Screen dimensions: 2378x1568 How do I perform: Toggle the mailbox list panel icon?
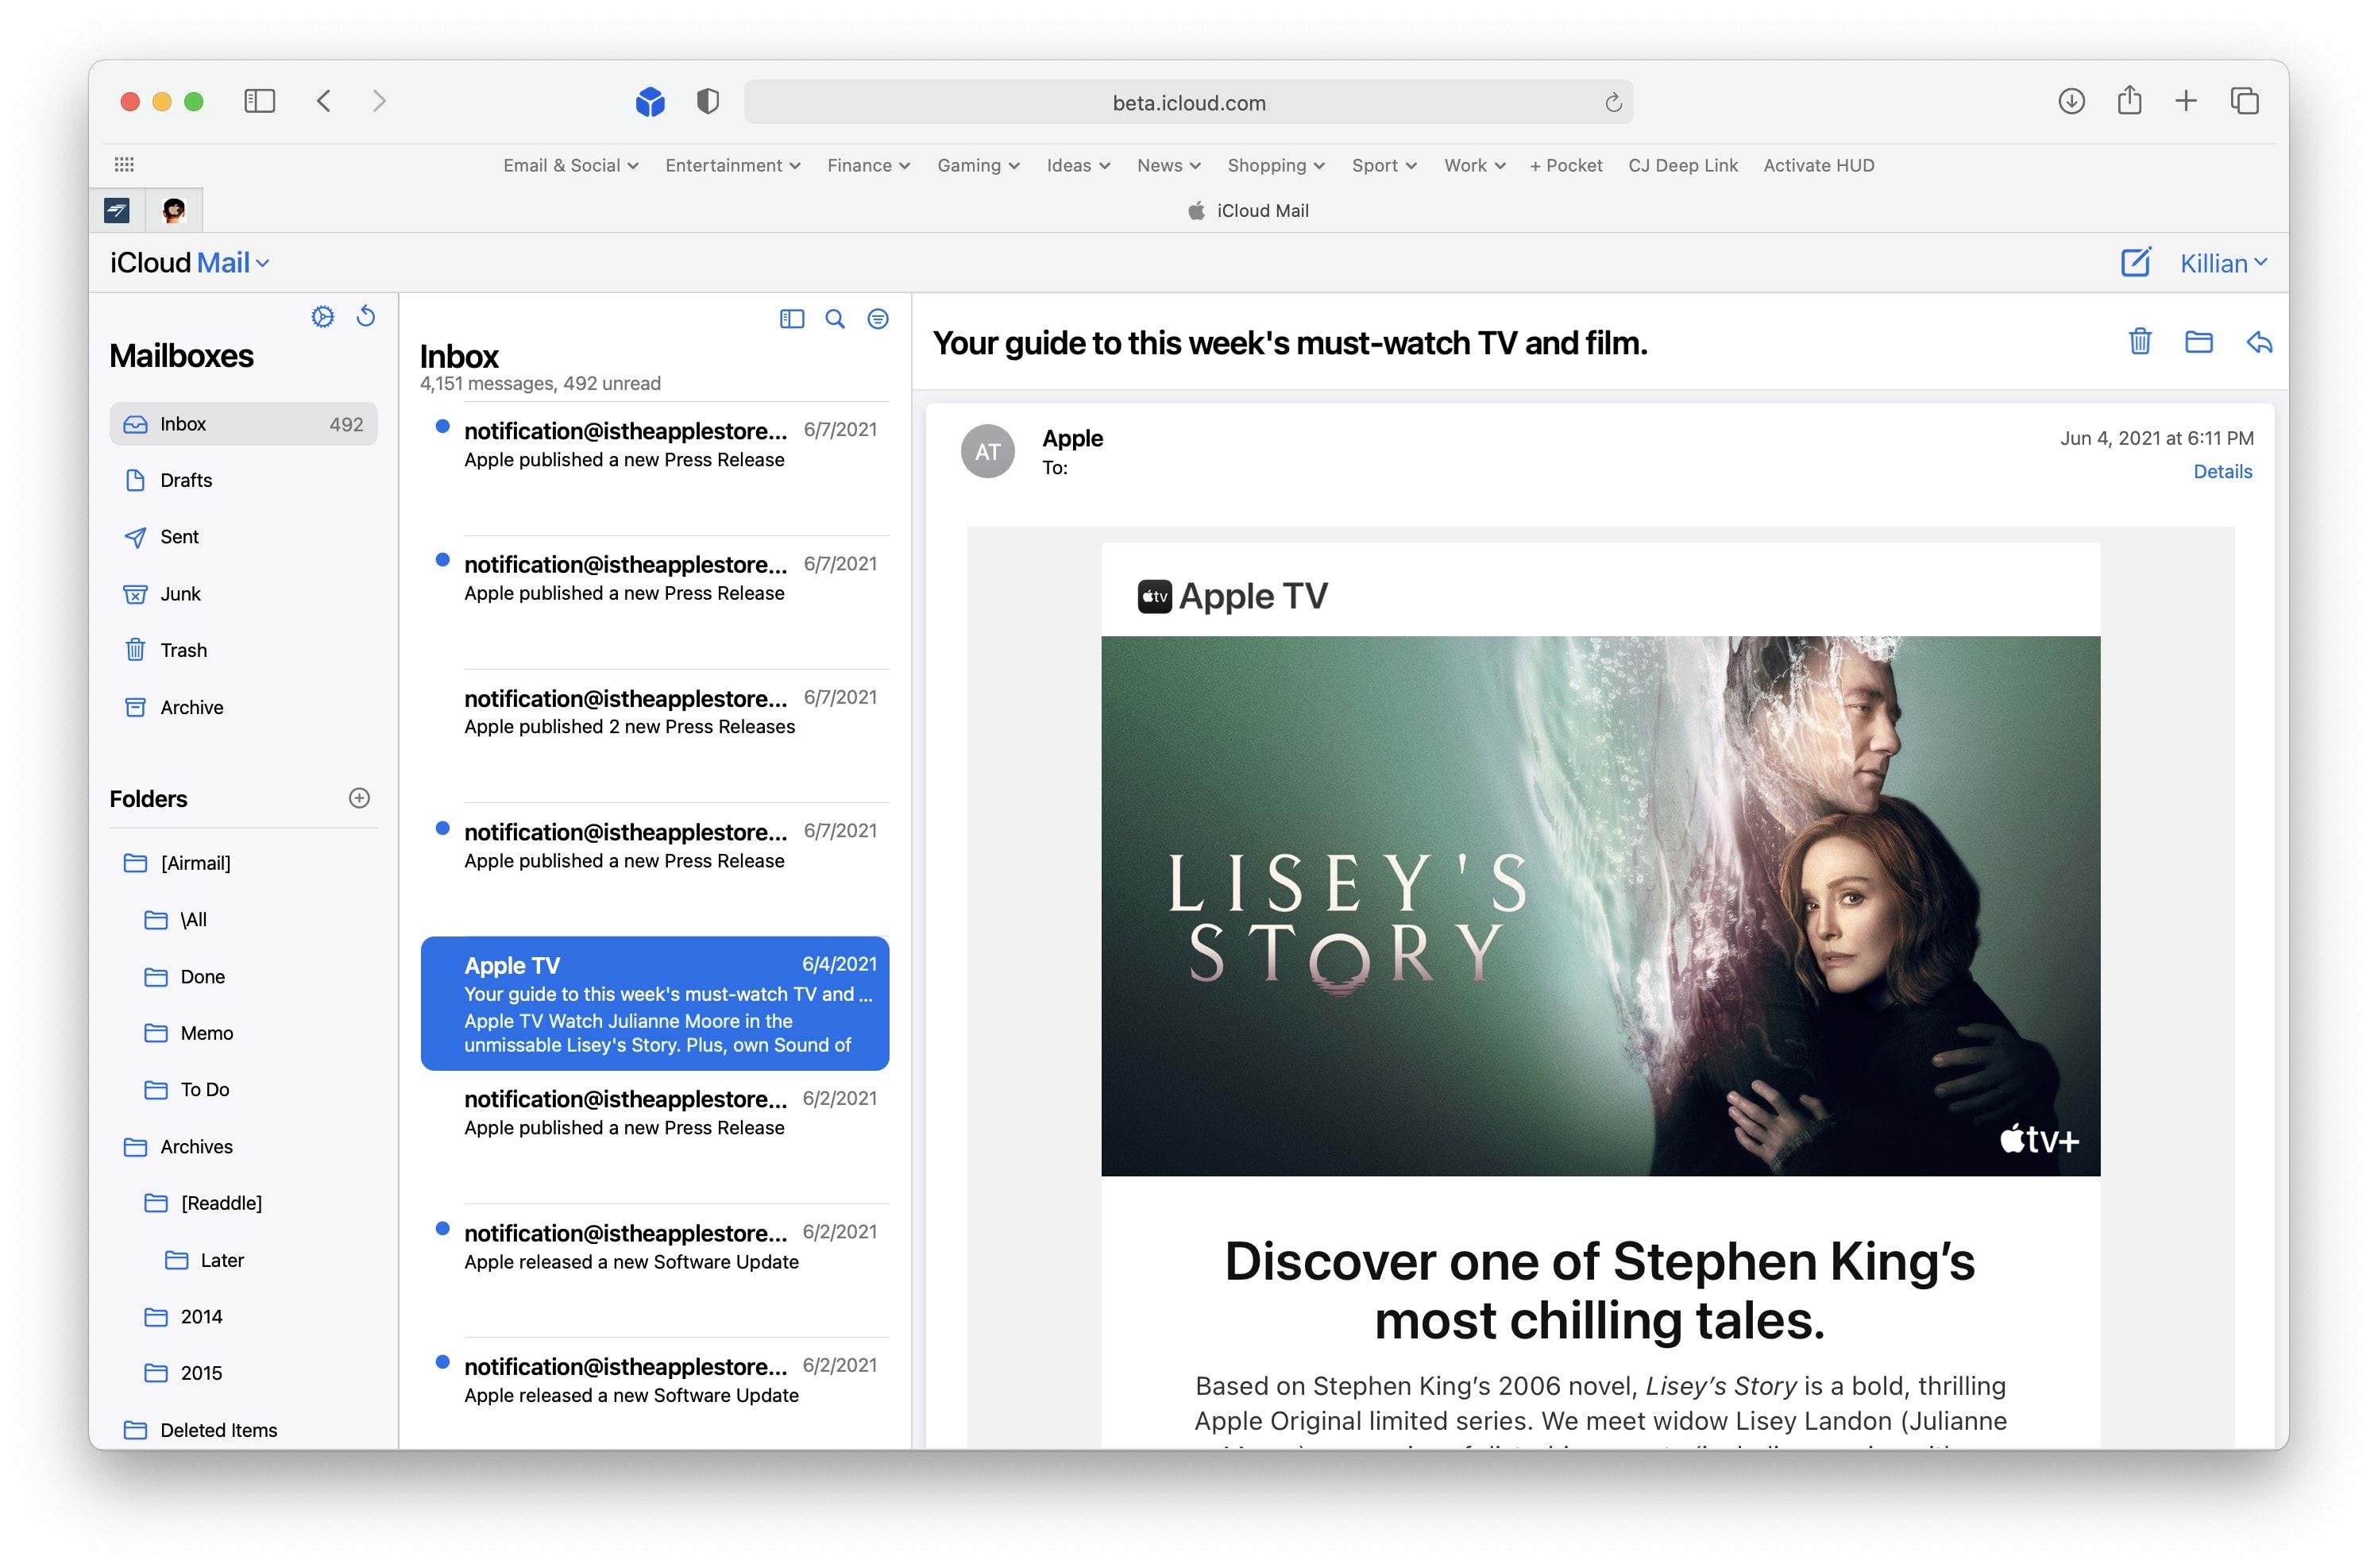coord(791,319)
